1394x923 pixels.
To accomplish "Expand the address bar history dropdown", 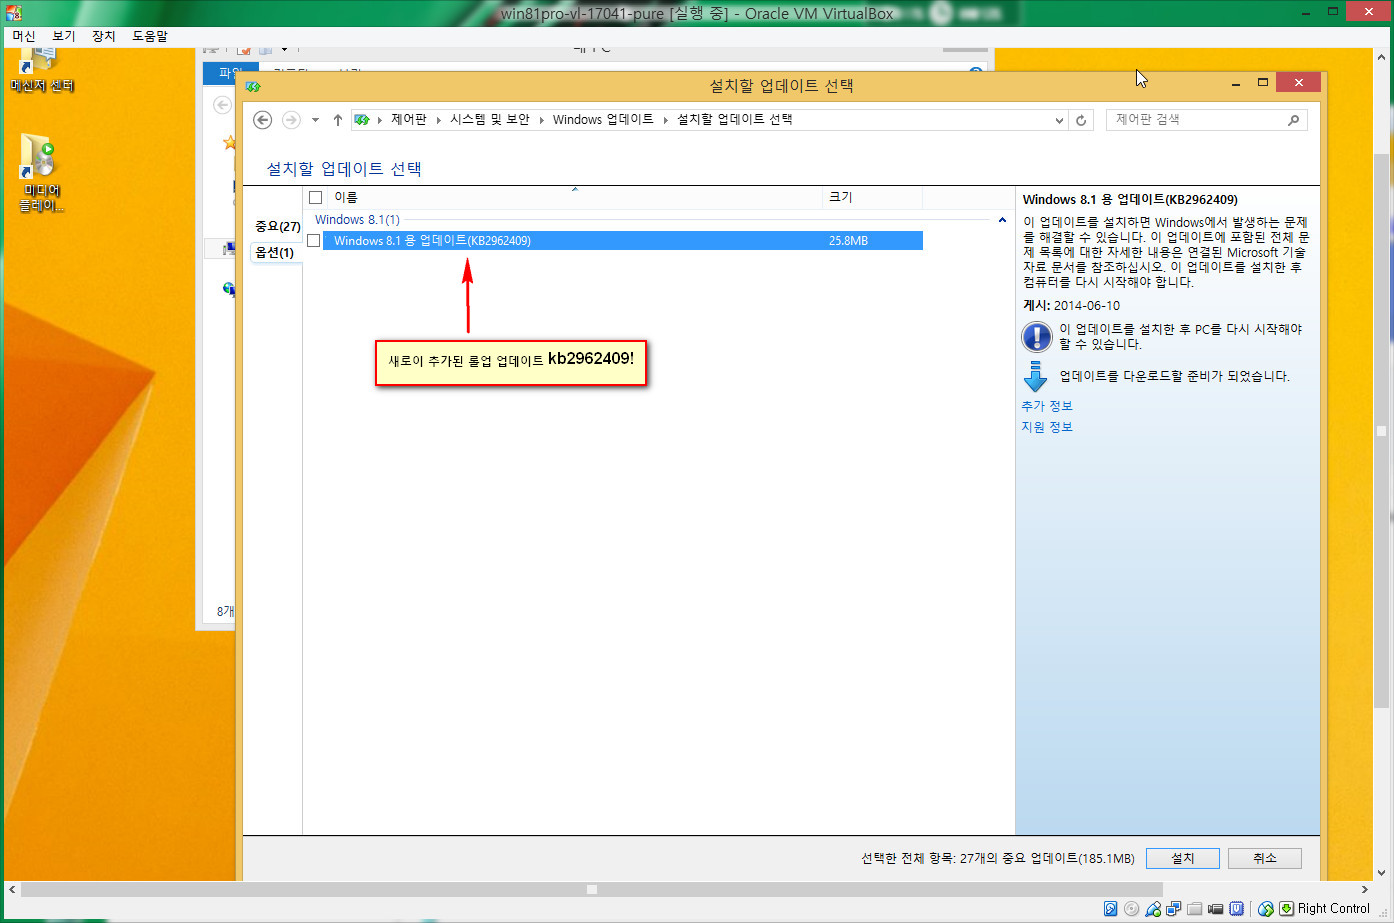I will [x=1059, y=120].
